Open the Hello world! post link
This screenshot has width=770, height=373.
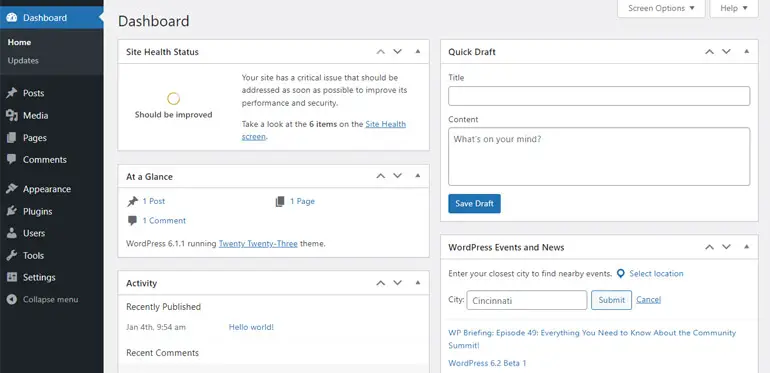click(x=251, y=327)
